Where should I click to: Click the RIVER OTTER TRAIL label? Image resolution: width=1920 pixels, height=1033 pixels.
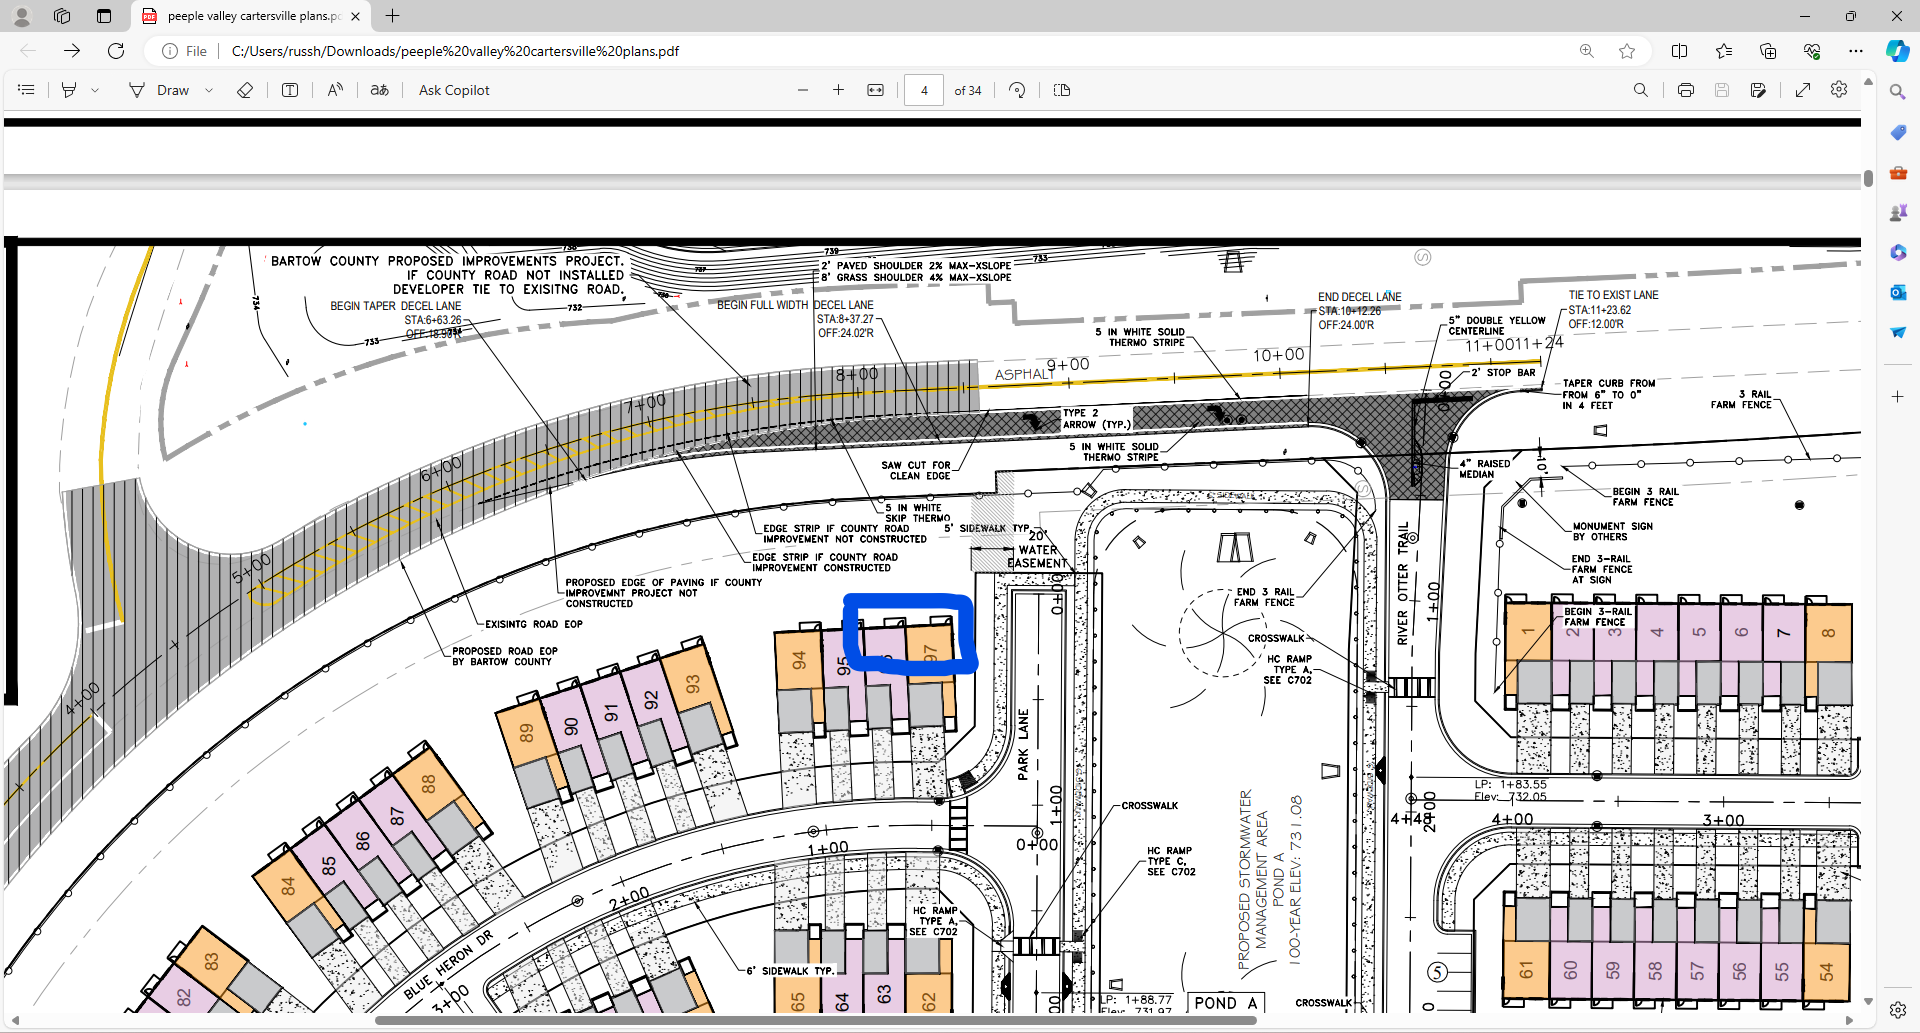point(1403,583)
